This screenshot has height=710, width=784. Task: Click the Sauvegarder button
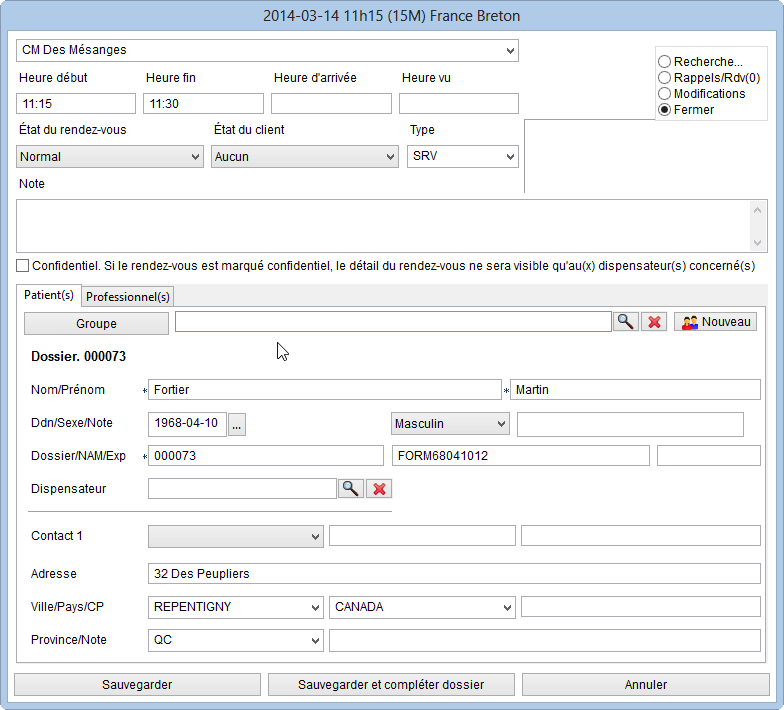137,685
